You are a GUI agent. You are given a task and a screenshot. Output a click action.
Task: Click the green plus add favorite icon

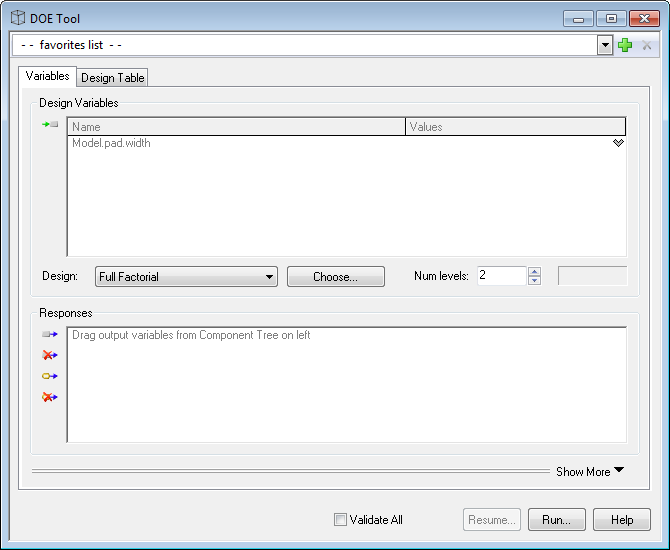click(626, 45)
